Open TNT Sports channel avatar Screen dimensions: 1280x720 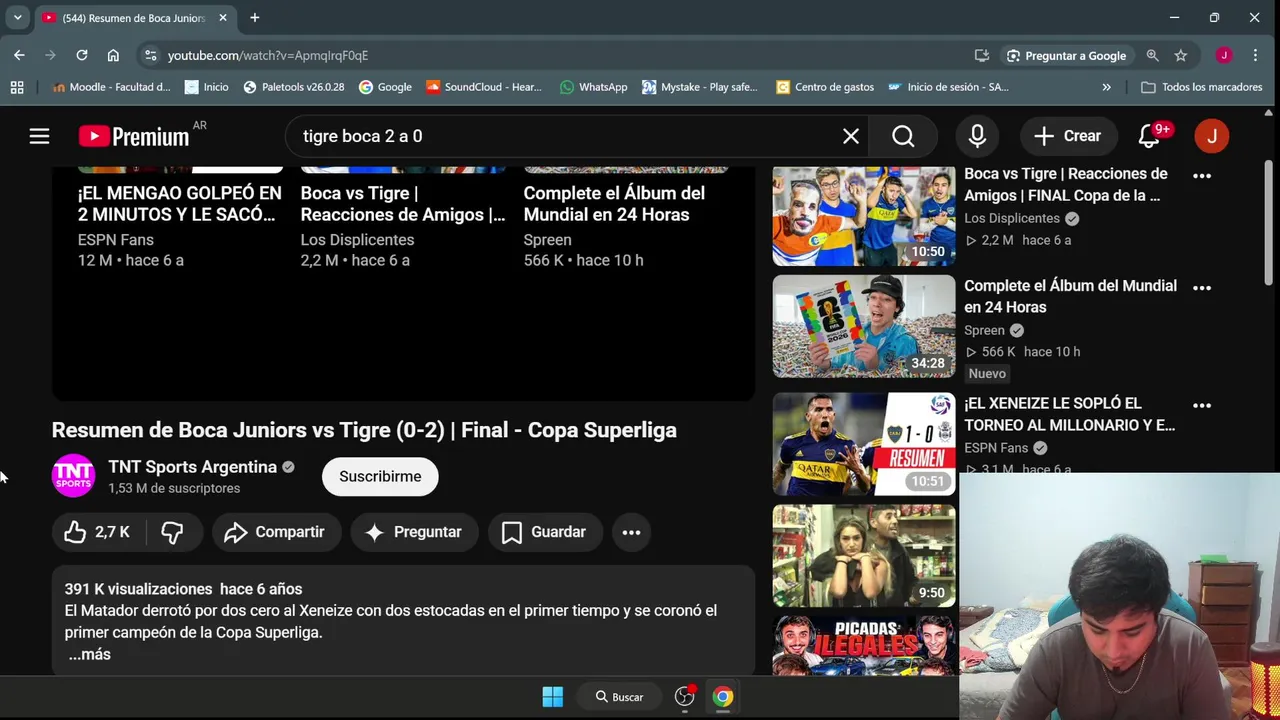pyautogui.click(x=73, y=476)
